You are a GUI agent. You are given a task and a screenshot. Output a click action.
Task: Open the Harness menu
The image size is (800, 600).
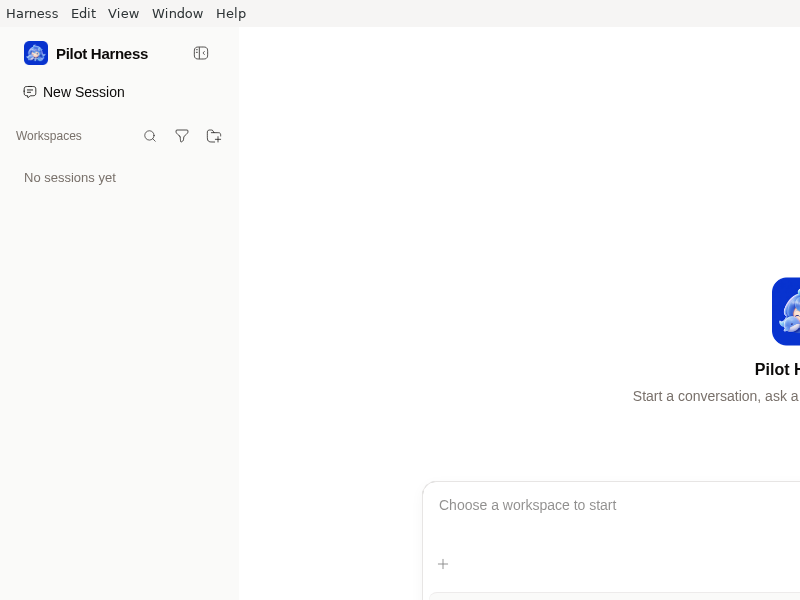pos(32,13)
